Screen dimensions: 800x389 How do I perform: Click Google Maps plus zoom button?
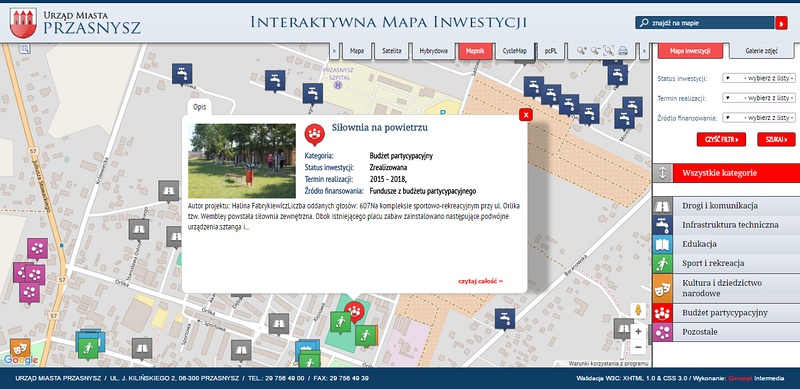[638, 332]
